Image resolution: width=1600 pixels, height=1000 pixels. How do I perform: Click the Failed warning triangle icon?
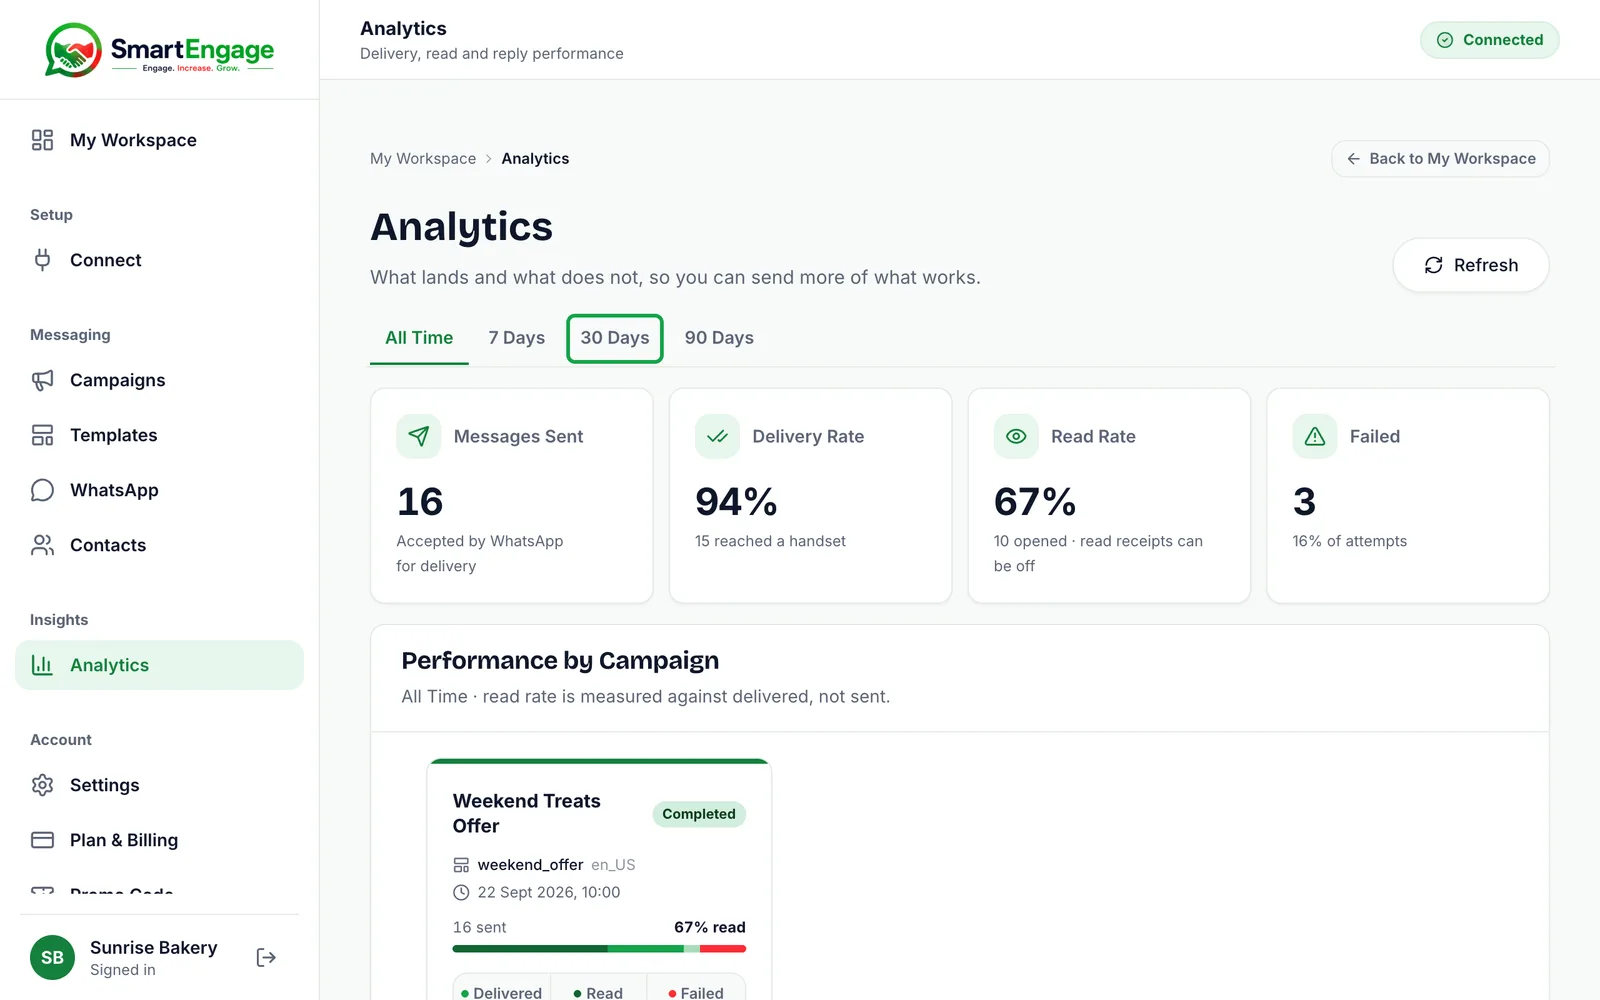pos(1315,436)
